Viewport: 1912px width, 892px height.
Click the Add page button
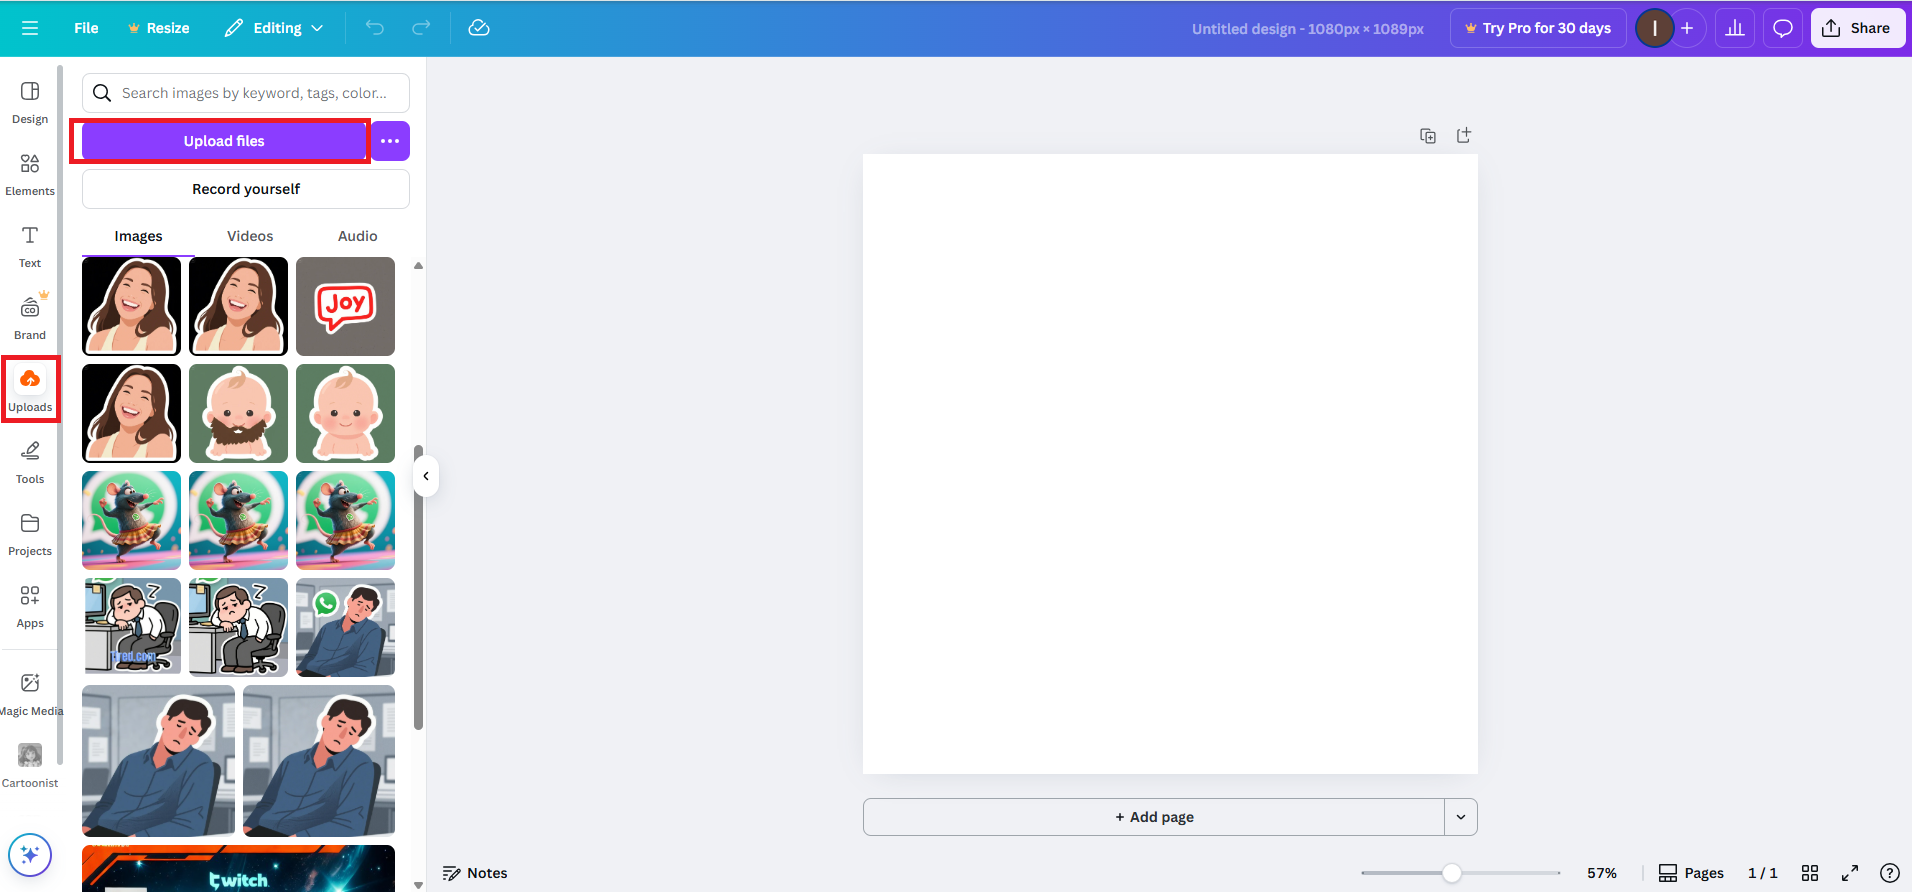pos(1154,817)
